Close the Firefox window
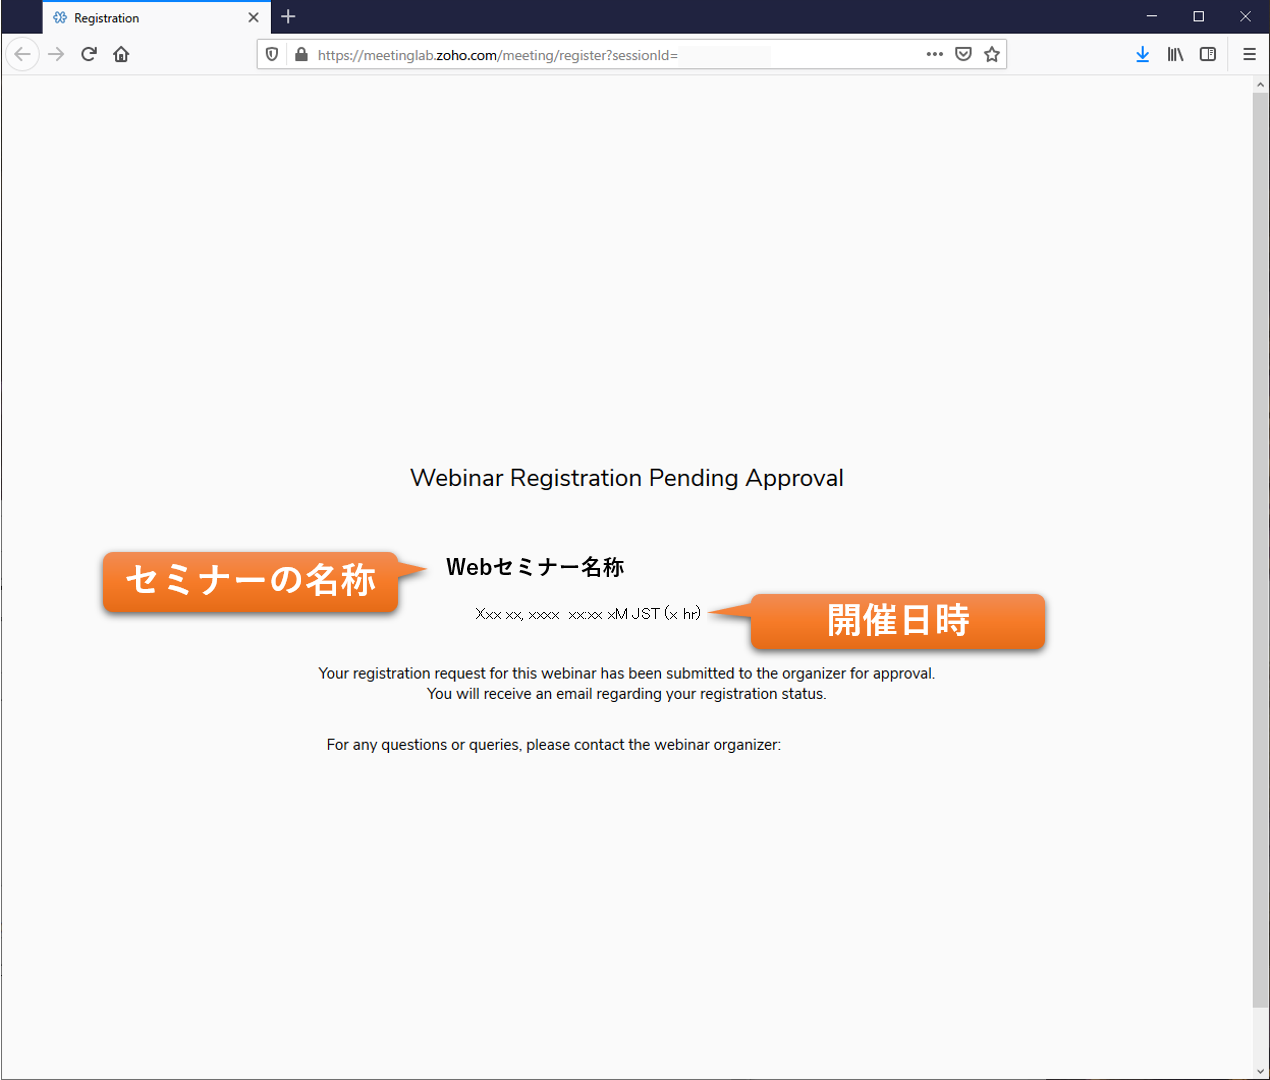Screen dimensions: 1270x1080 (x=1245, y=16)
